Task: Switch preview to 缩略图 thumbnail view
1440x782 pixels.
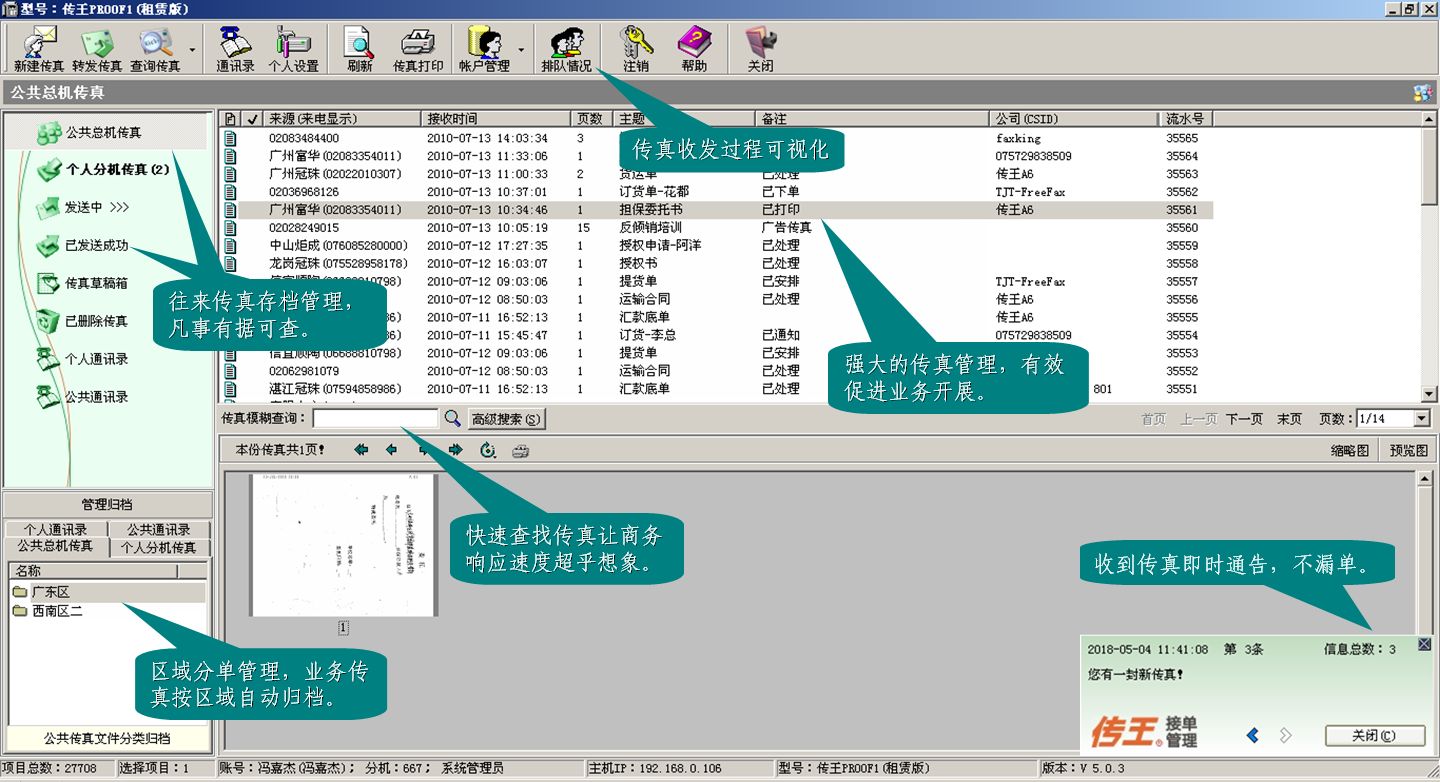Action: (x=1350, y=450)
